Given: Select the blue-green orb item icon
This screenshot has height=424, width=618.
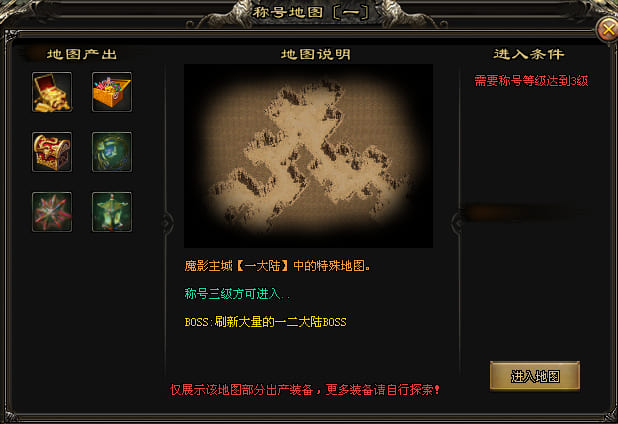Looking at the screenshot, I should (x=112, y=152).
